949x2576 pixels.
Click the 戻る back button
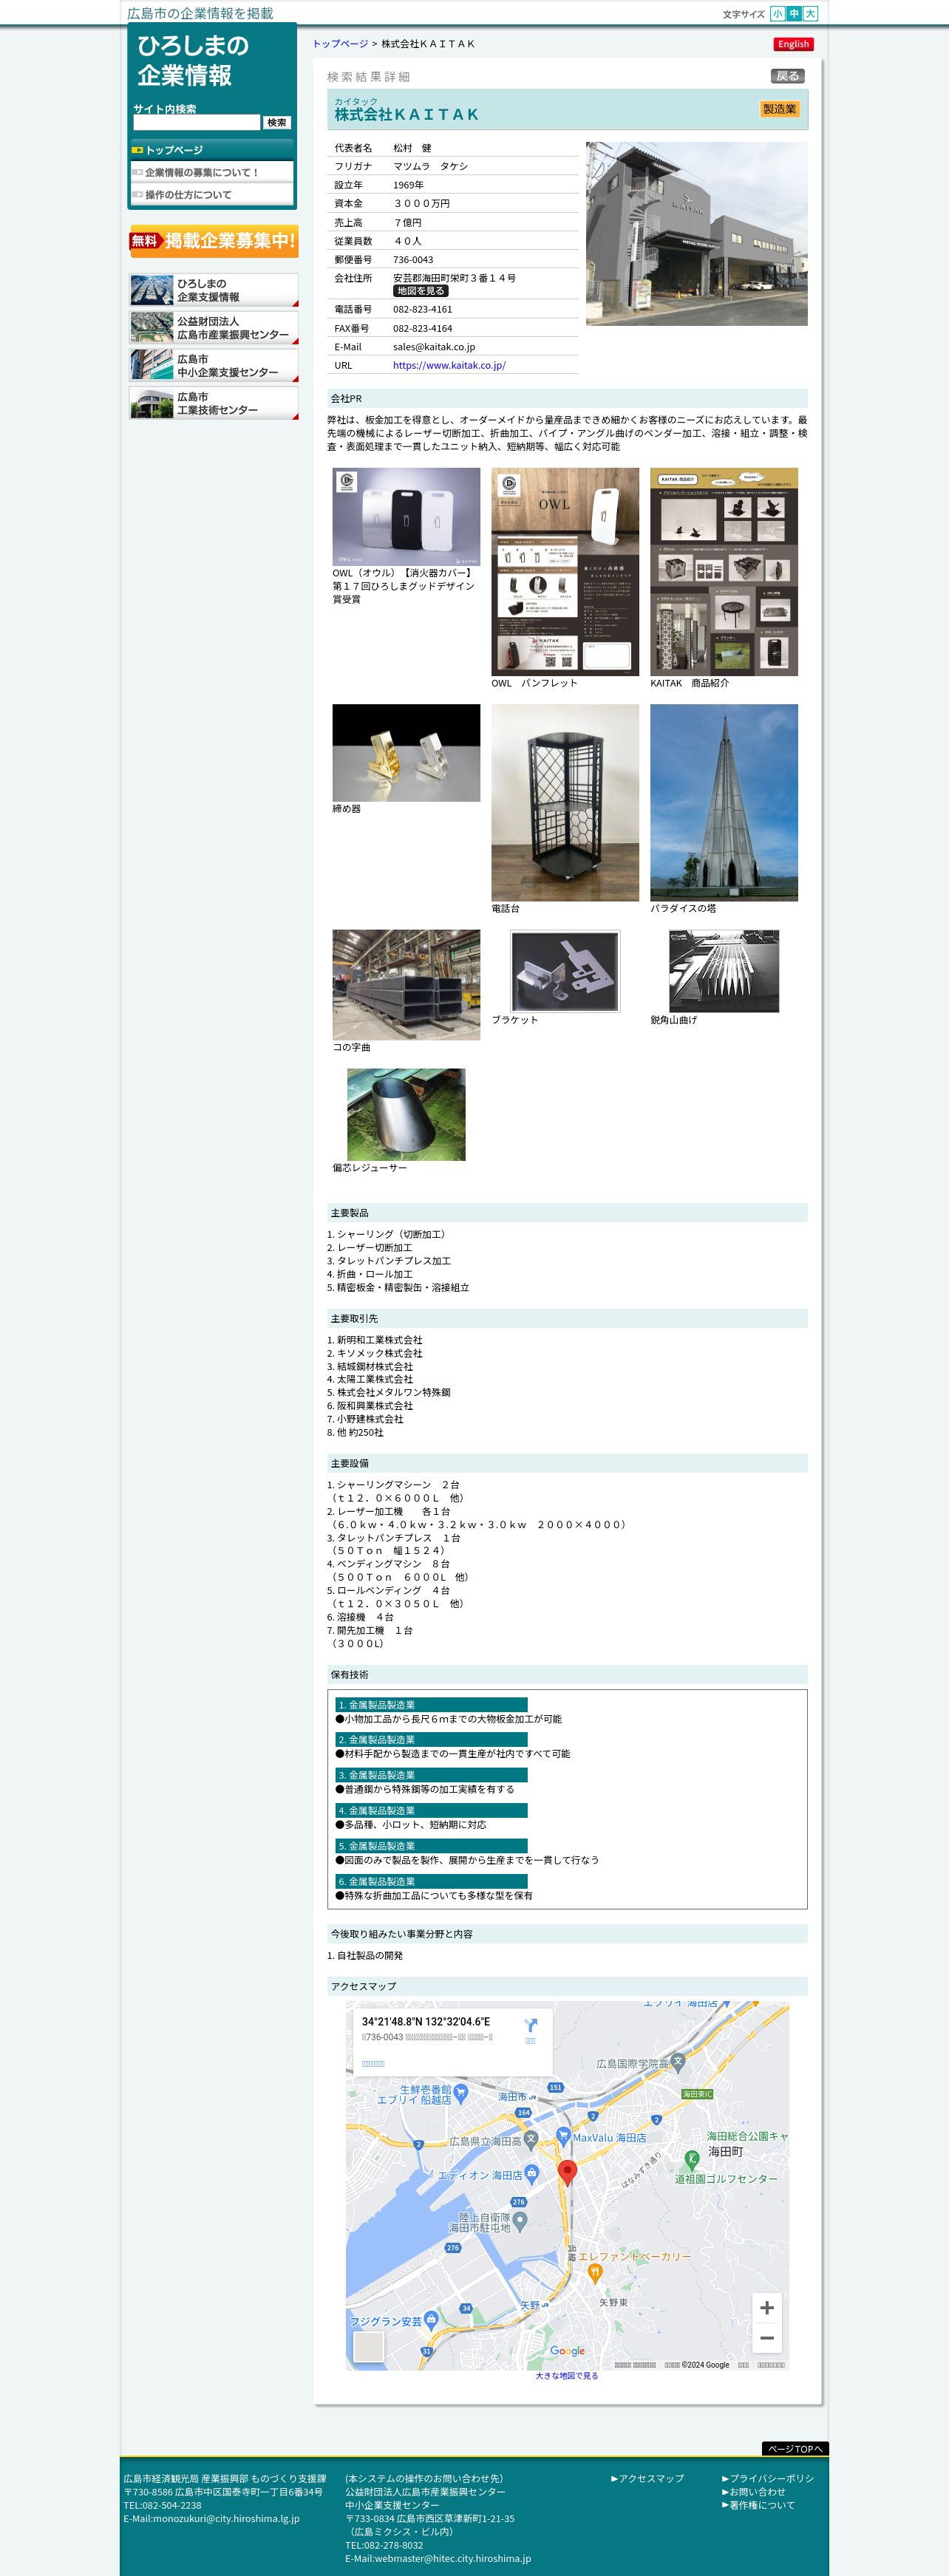coord(788,76)
